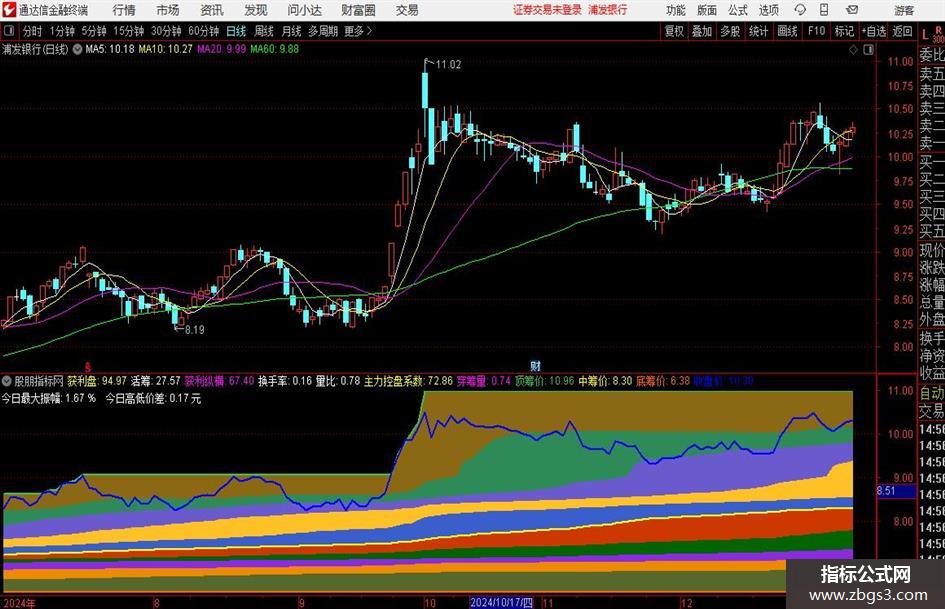Click the 游客 guest account label
Screen dimensions: 945x609
point(904,10)
